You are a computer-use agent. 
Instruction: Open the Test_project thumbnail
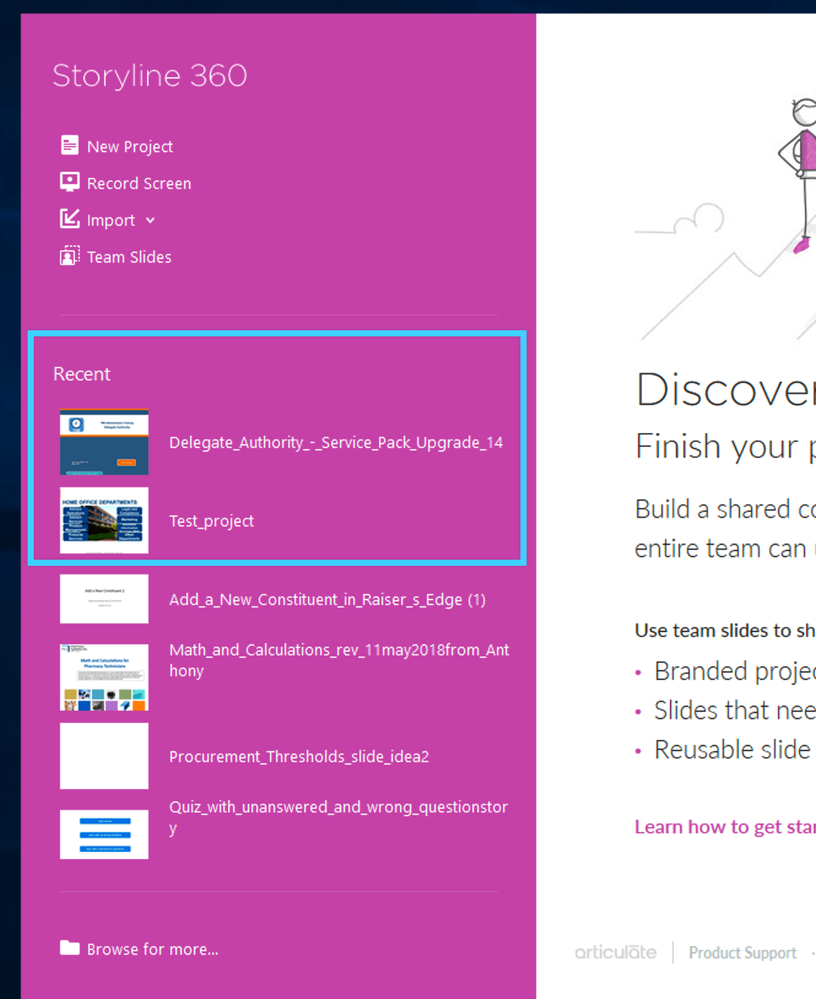[104, 520]
